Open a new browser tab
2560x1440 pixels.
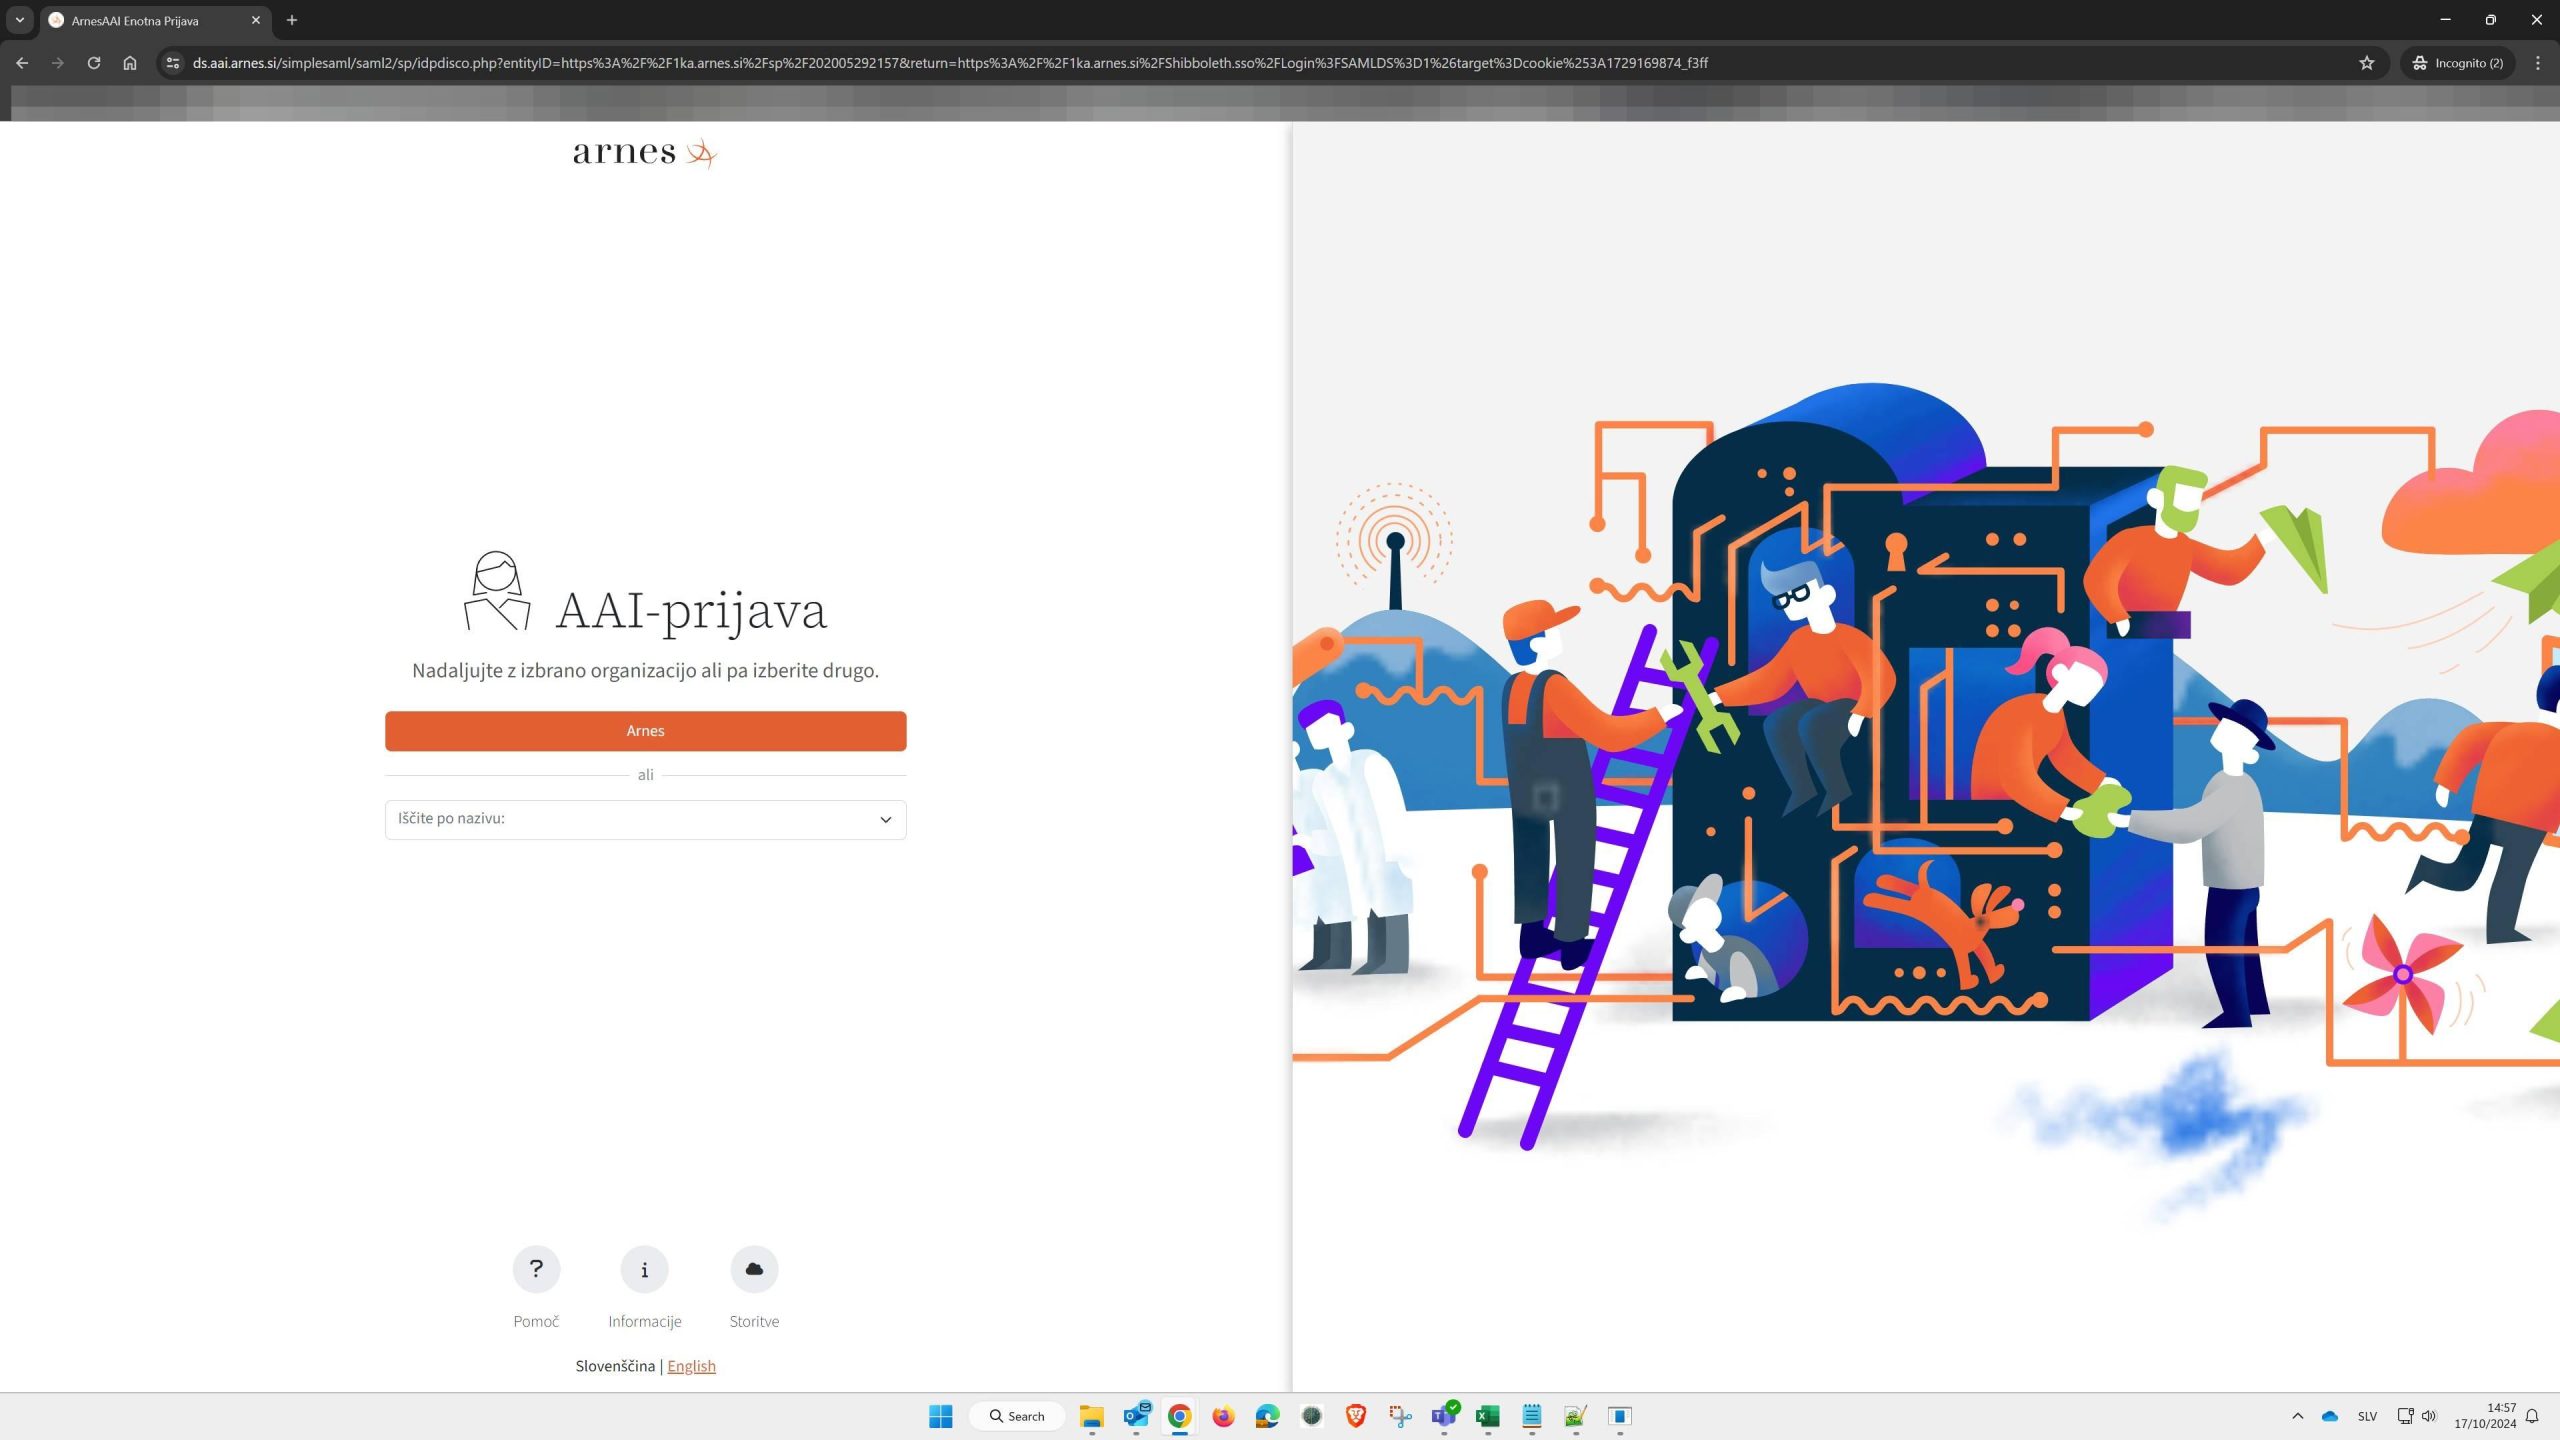tap(292, 20)
